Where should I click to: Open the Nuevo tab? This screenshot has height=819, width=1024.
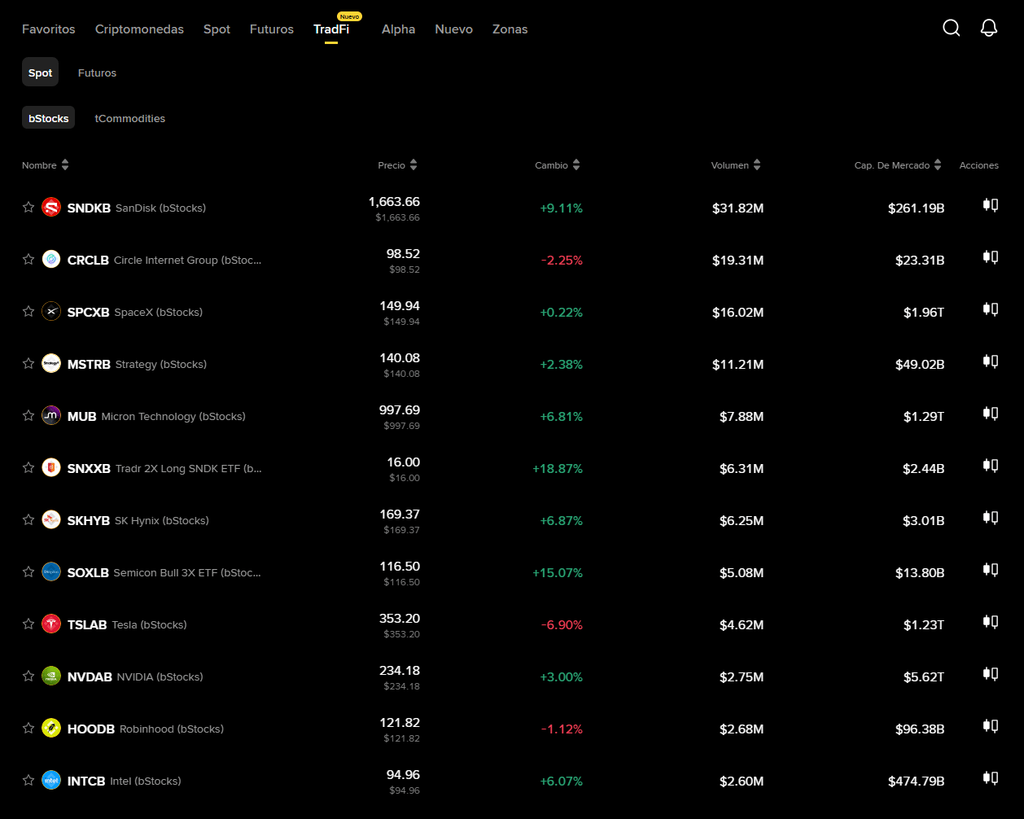pyautogui.click(x=454, y=29)
